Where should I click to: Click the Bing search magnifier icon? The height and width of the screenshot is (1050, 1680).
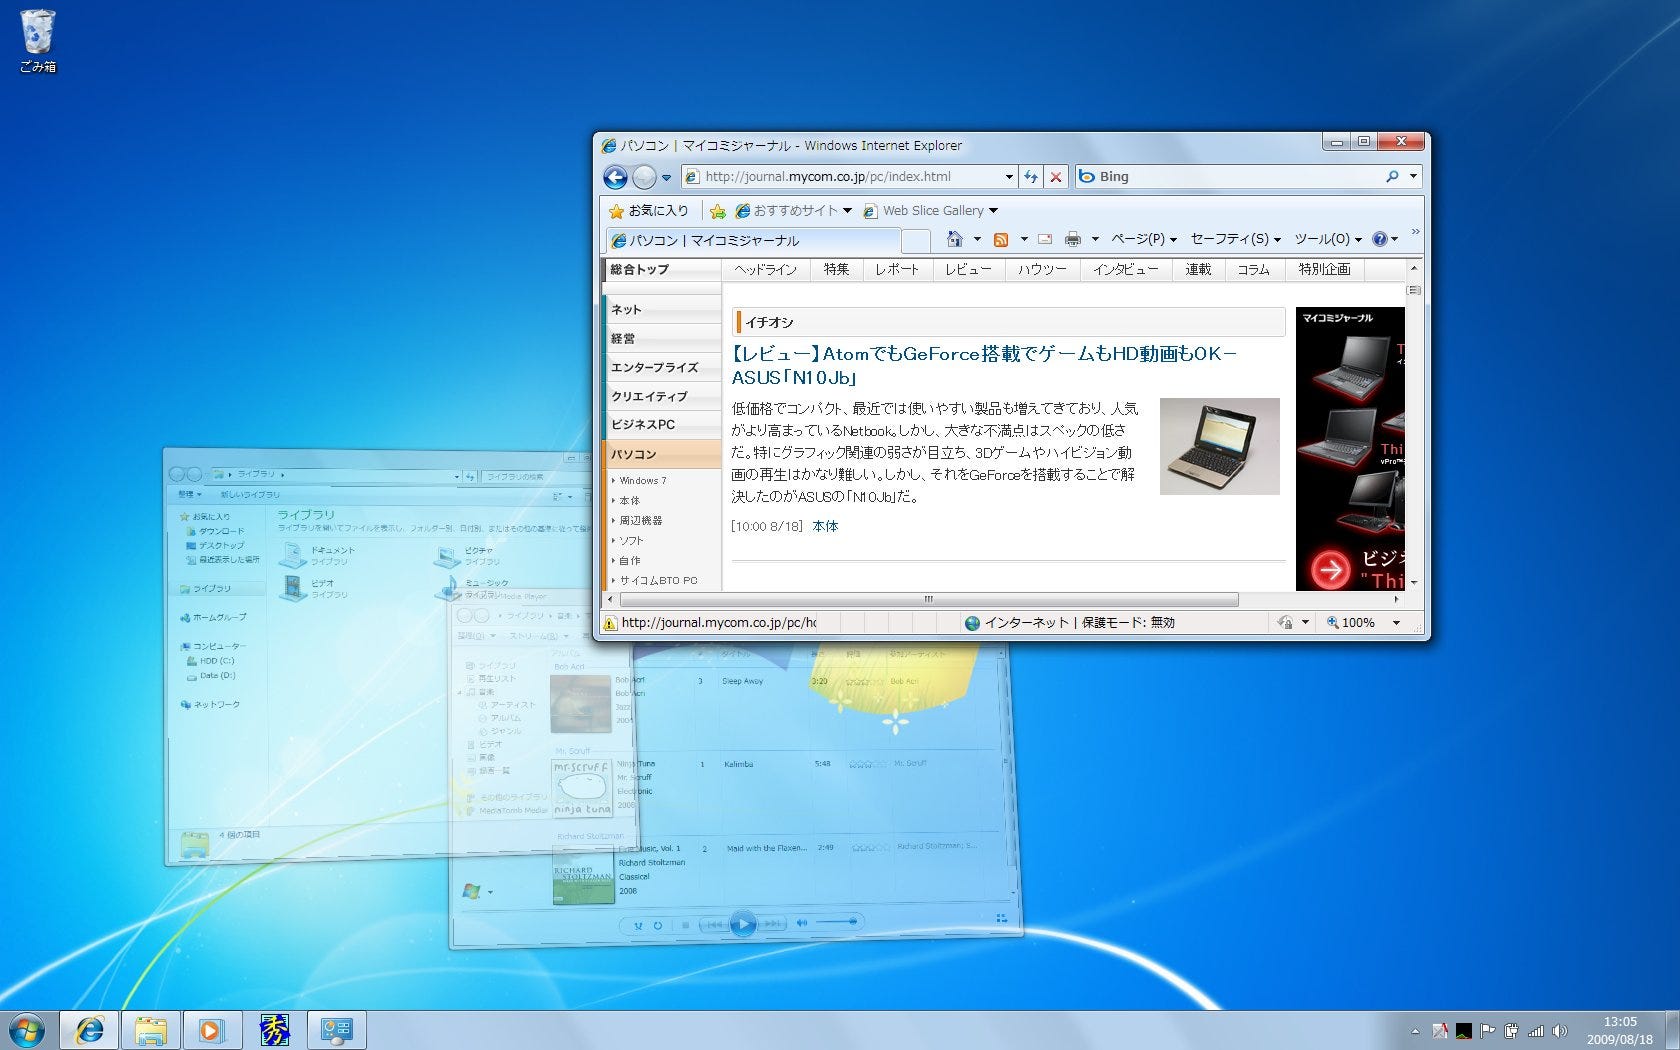(1392, 176)
